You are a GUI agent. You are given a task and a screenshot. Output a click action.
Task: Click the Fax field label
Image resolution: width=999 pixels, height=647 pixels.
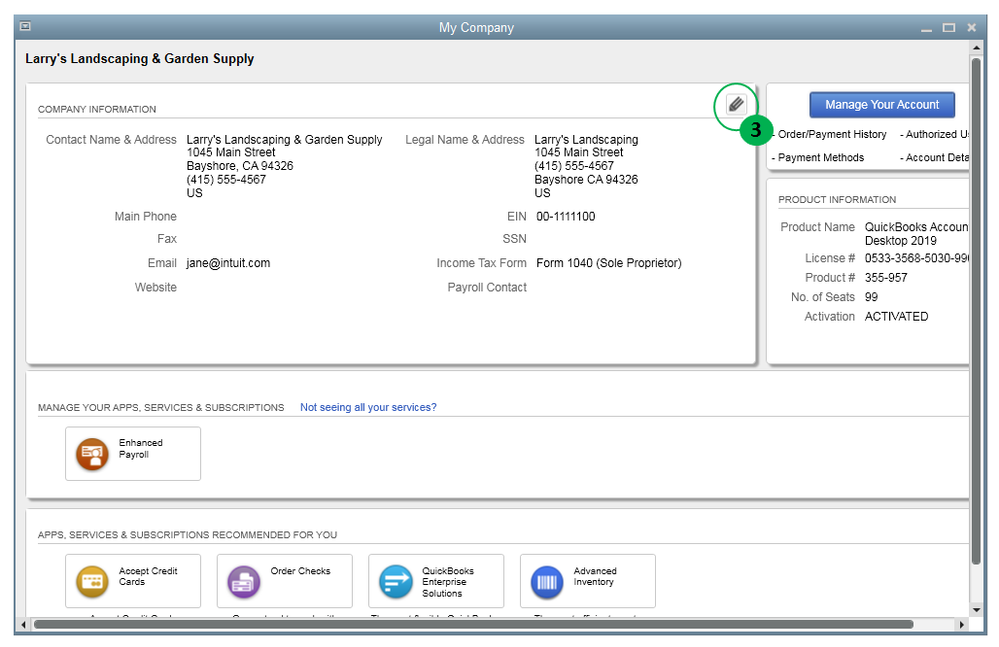(x=167, y=239)
